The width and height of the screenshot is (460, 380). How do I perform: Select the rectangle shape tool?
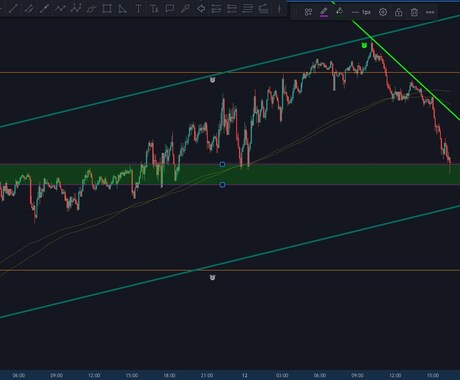point(107,9)
